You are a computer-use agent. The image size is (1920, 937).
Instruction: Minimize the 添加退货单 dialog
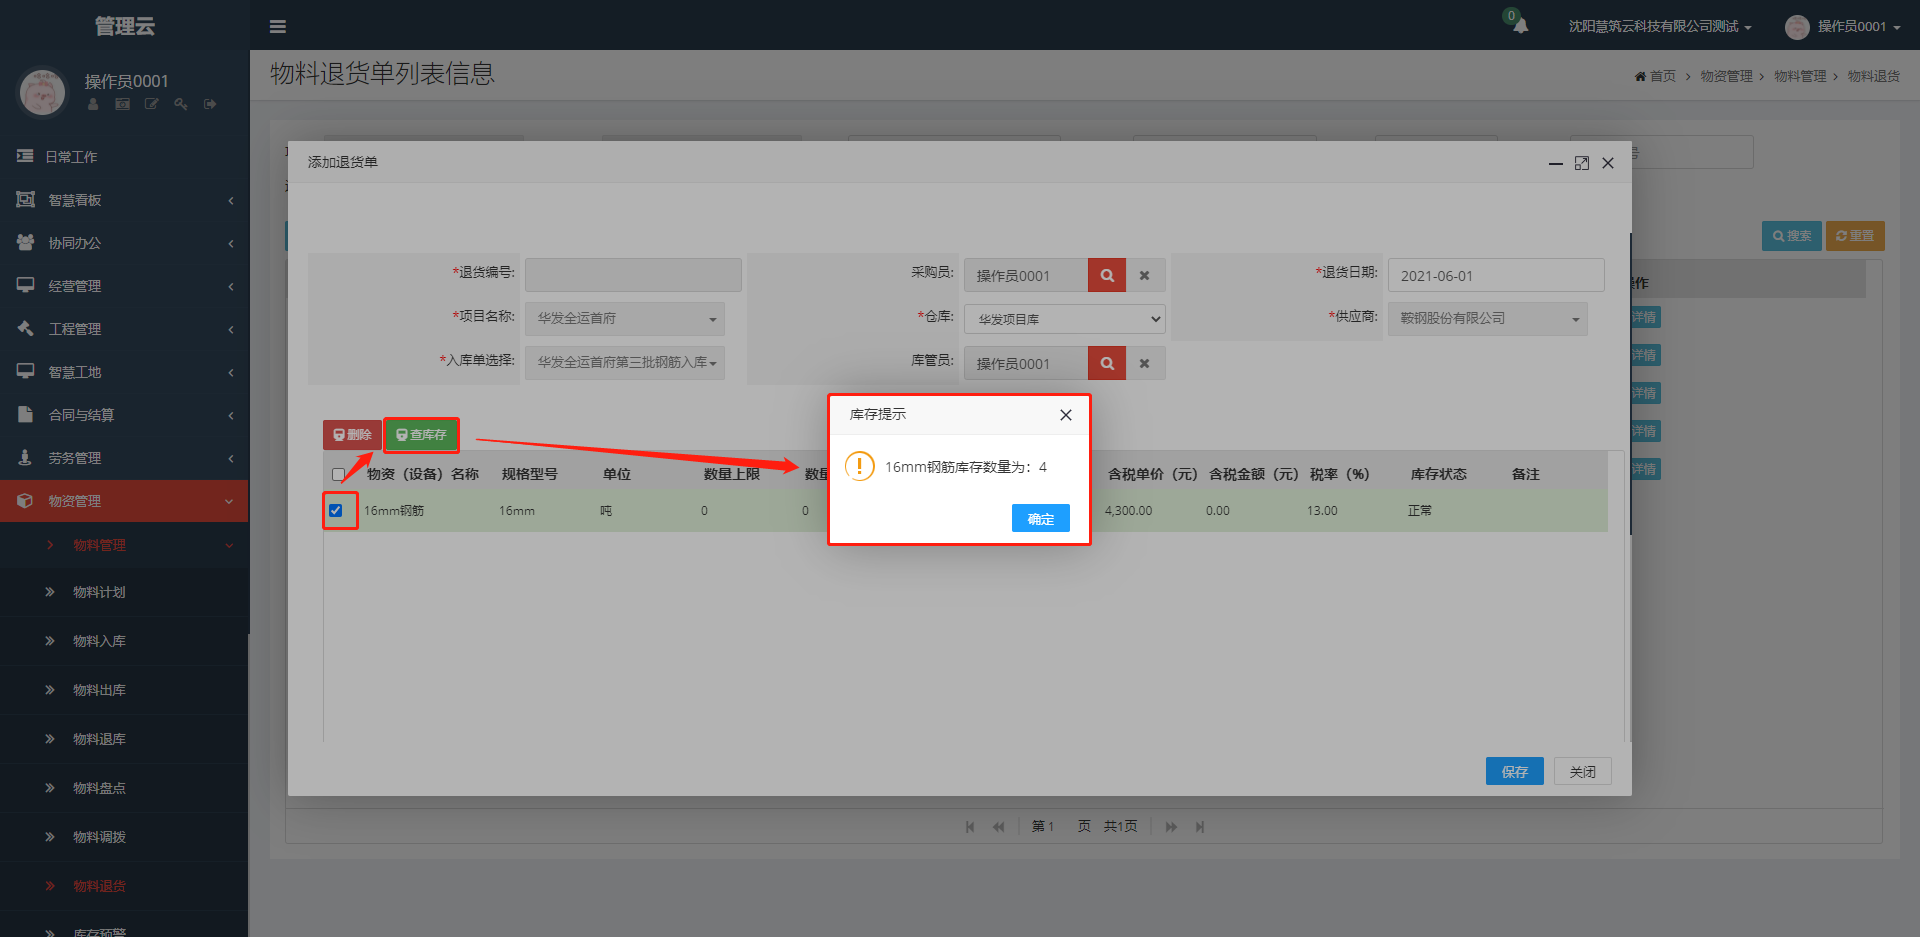[1556, 163]
